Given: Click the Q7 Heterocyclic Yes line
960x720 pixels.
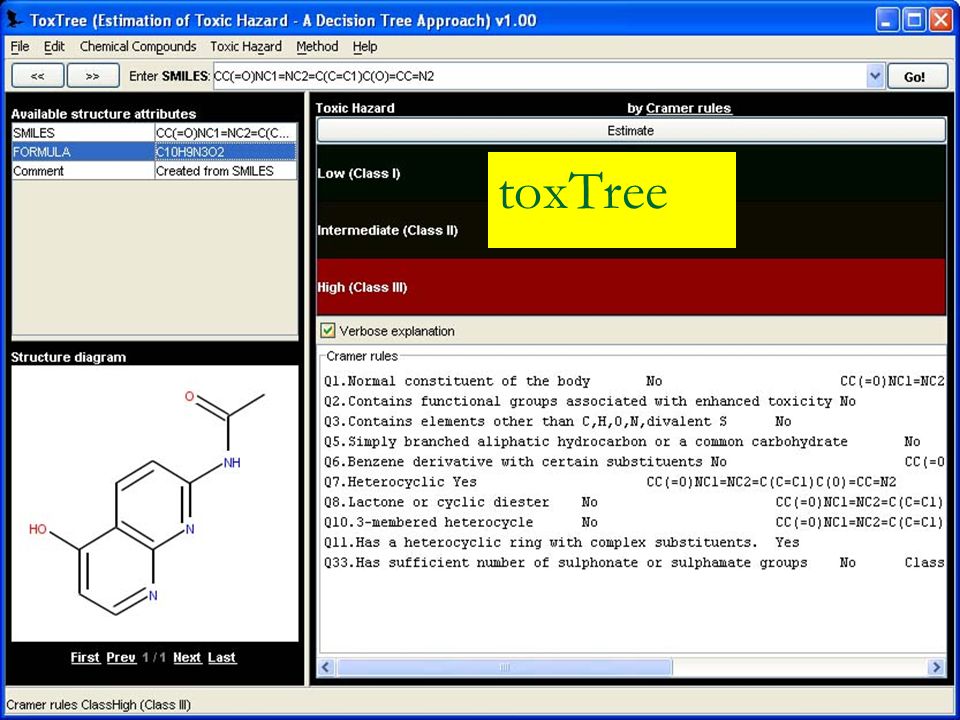Looking at the screenshot, I should click(x=610, y=482).
